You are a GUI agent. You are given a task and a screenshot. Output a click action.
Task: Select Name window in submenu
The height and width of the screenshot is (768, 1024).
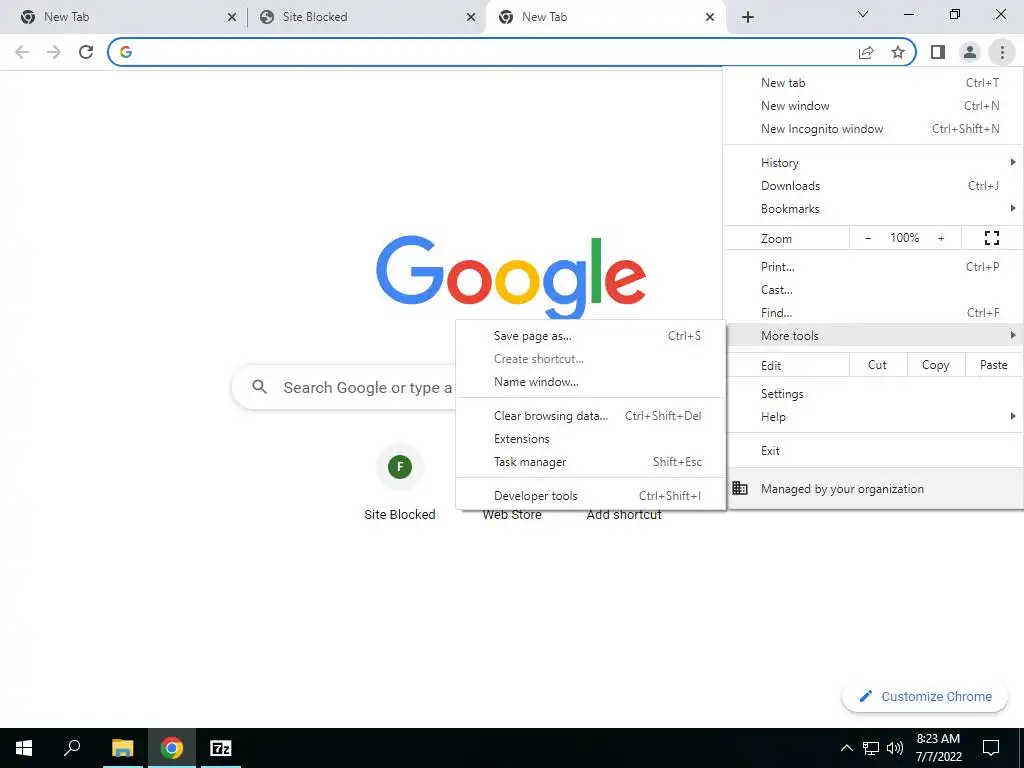coord(590,382)
